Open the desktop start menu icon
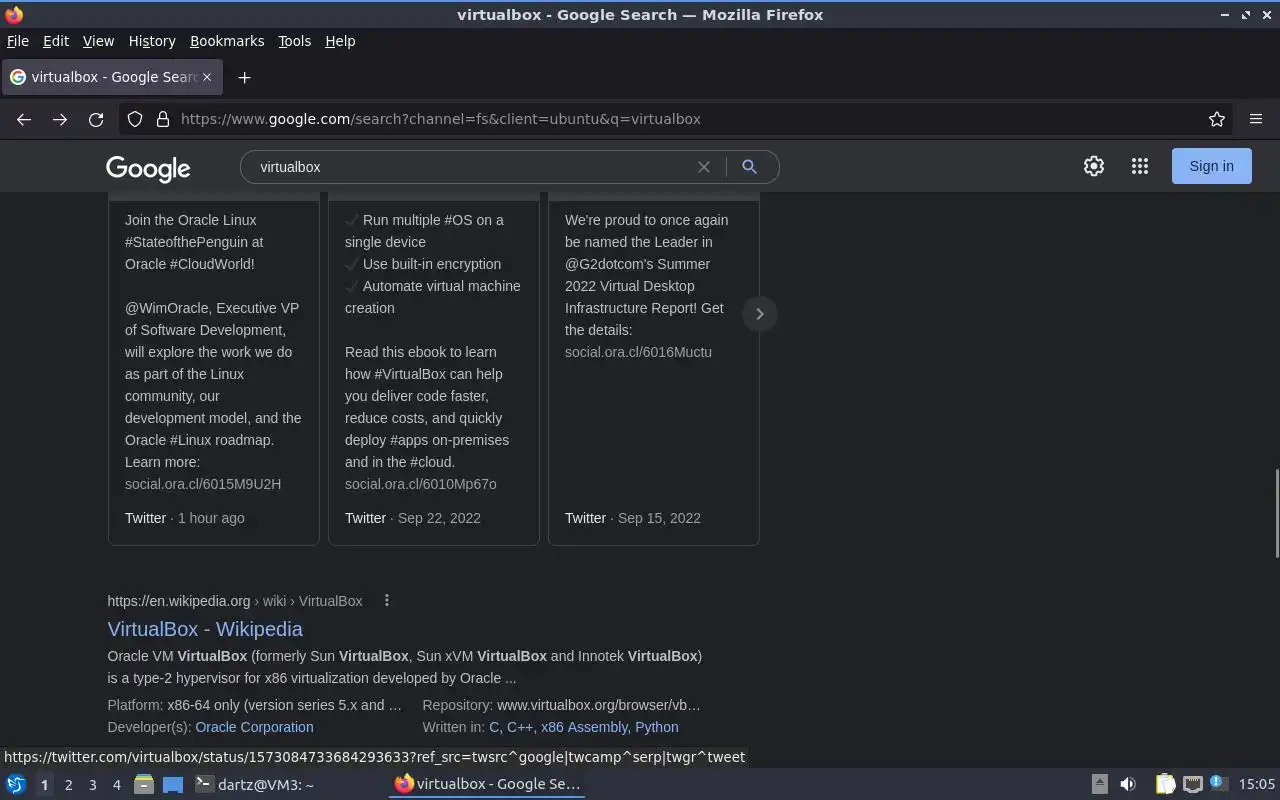This screenshot has width=1280, height=800. 16,784
